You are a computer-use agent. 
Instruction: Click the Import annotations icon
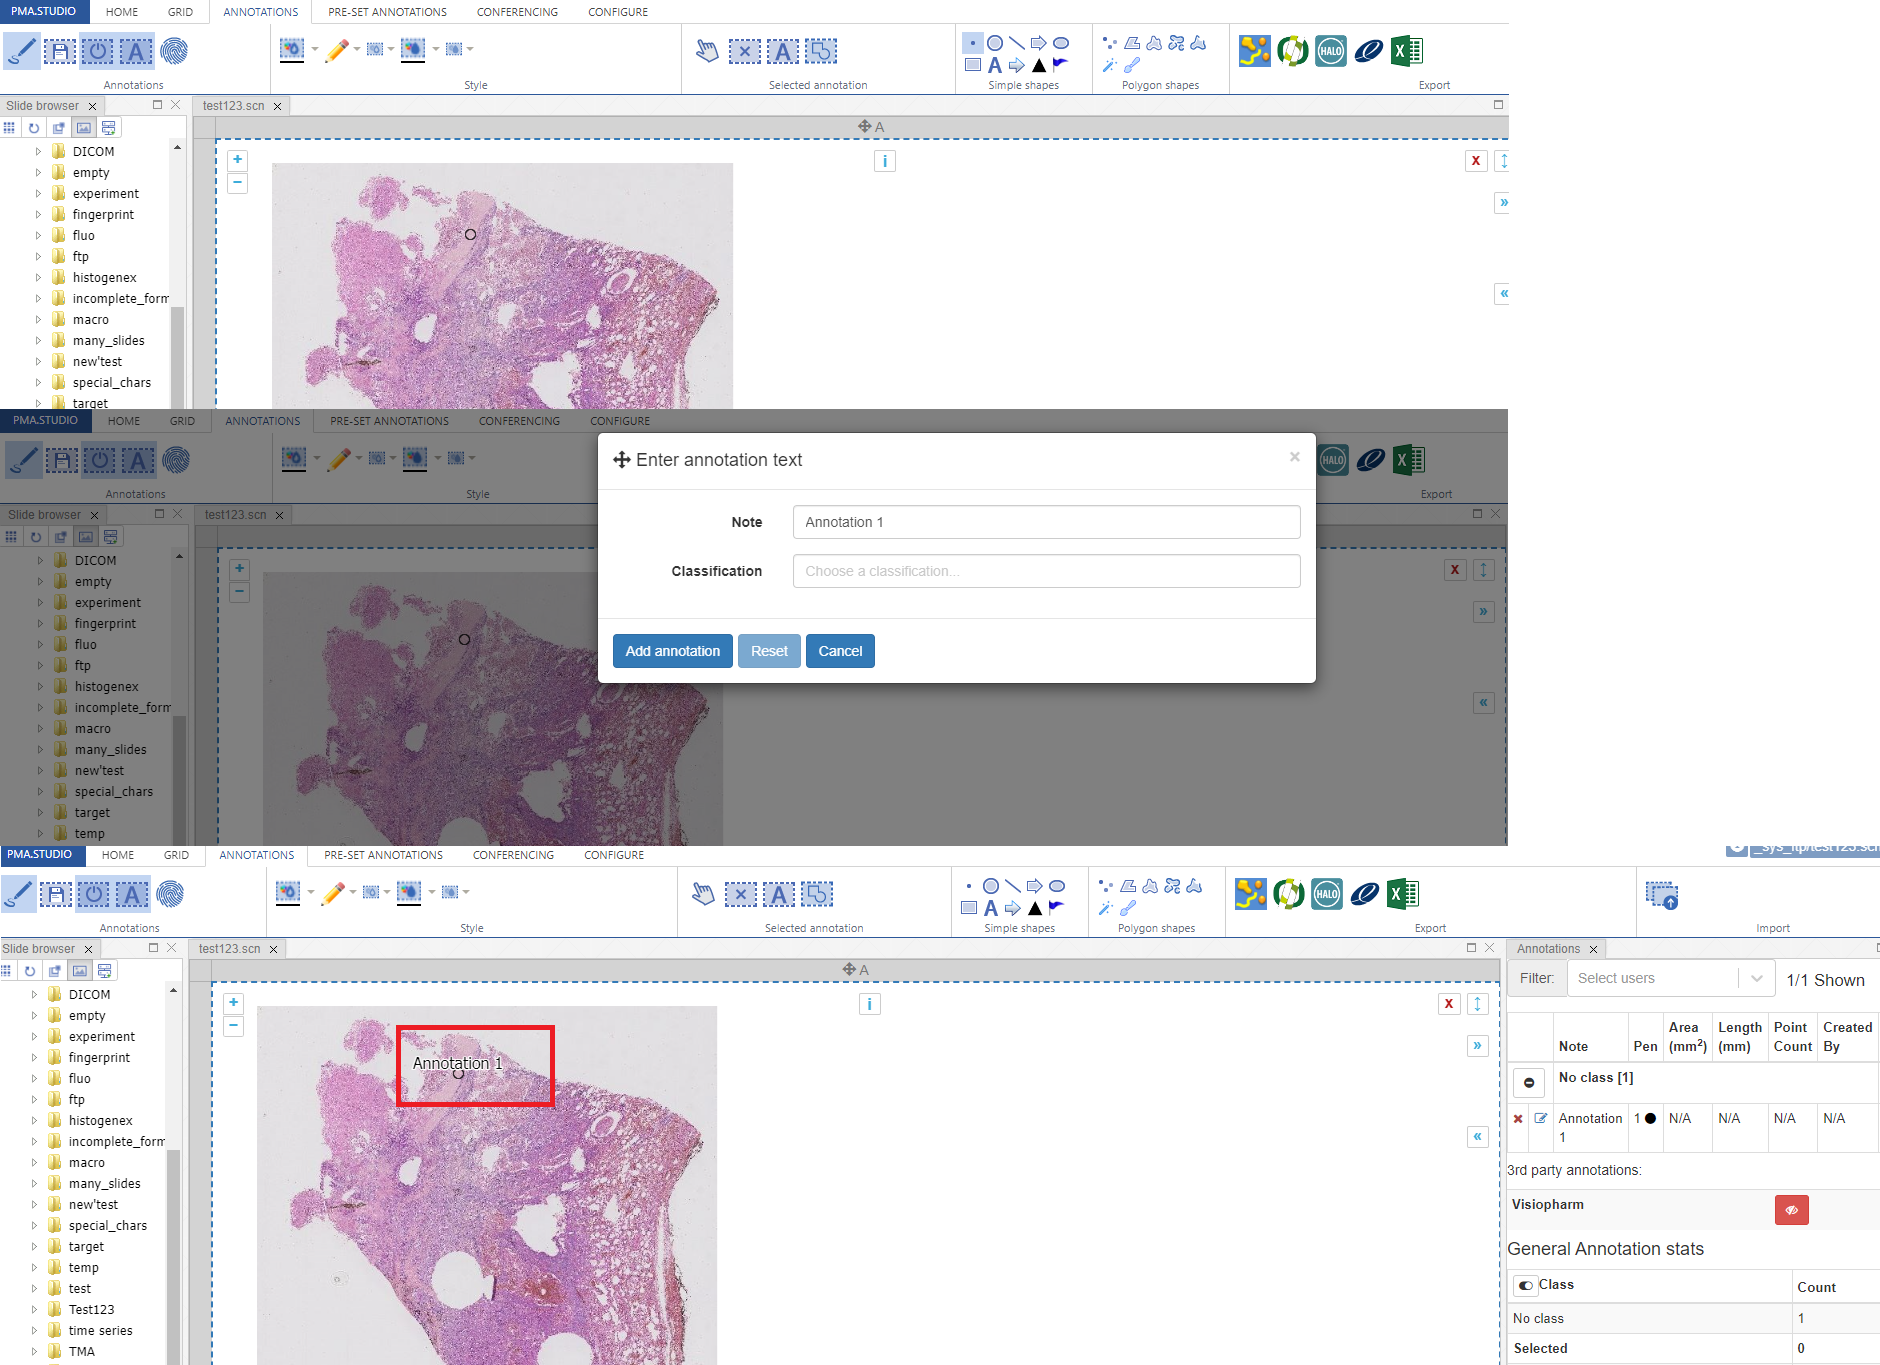coord(1662,895)
